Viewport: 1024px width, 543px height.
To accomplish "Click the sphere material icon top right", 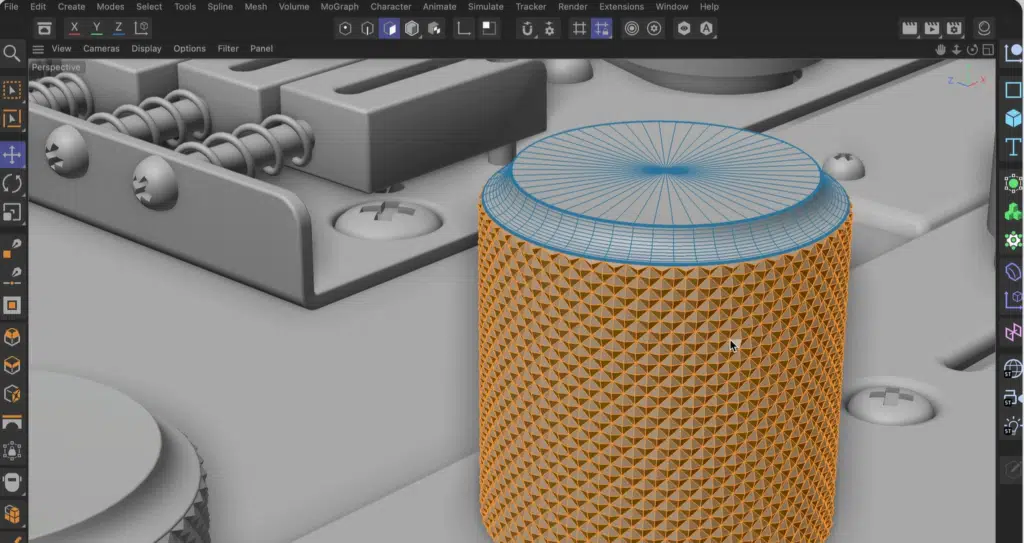I will [984, 28].
